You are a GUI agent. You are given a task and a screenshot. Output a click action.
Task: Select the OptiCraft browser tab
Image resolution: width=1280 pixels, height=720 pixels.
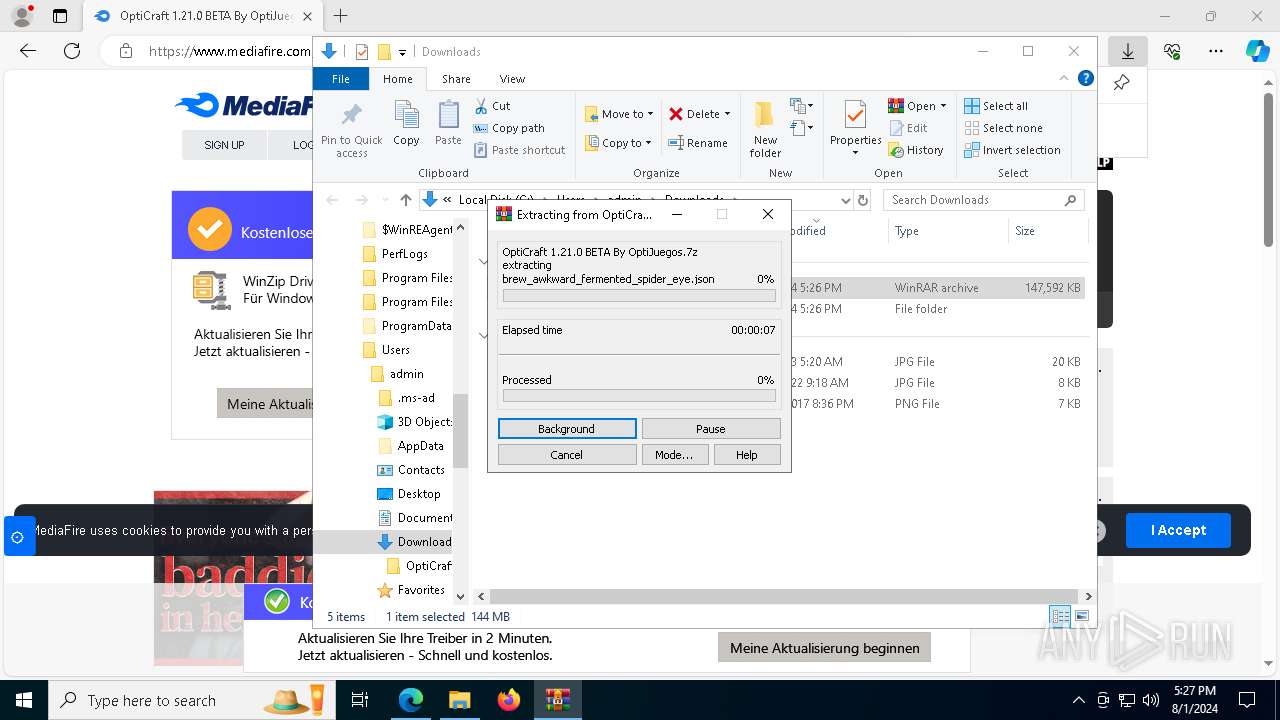point(202,16)
